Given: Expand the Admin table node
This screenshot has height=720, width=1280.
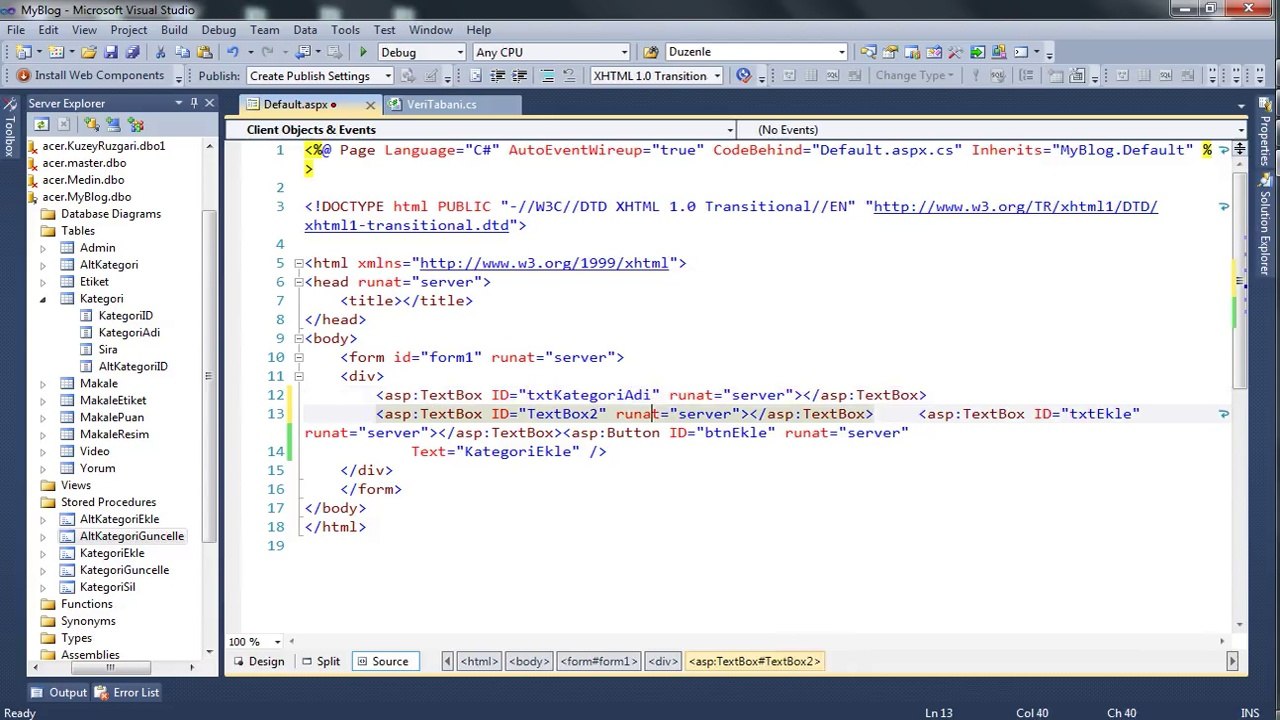Looking at the screenshot, I should [42, 248].
